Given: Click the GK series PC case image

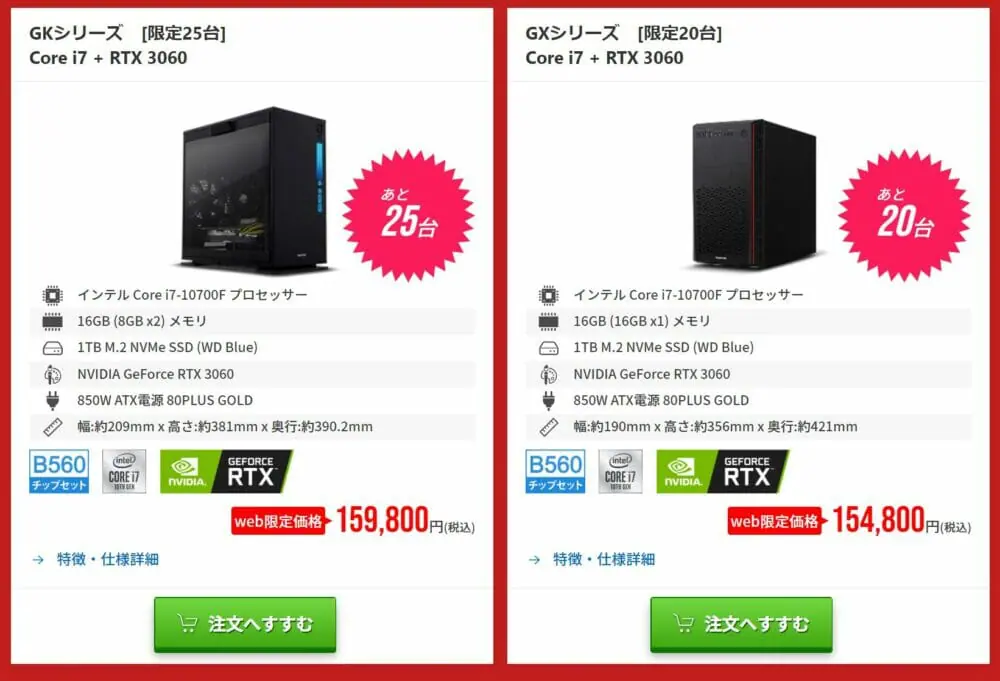Looking at the screenshot, I should (x=254, y=189).
